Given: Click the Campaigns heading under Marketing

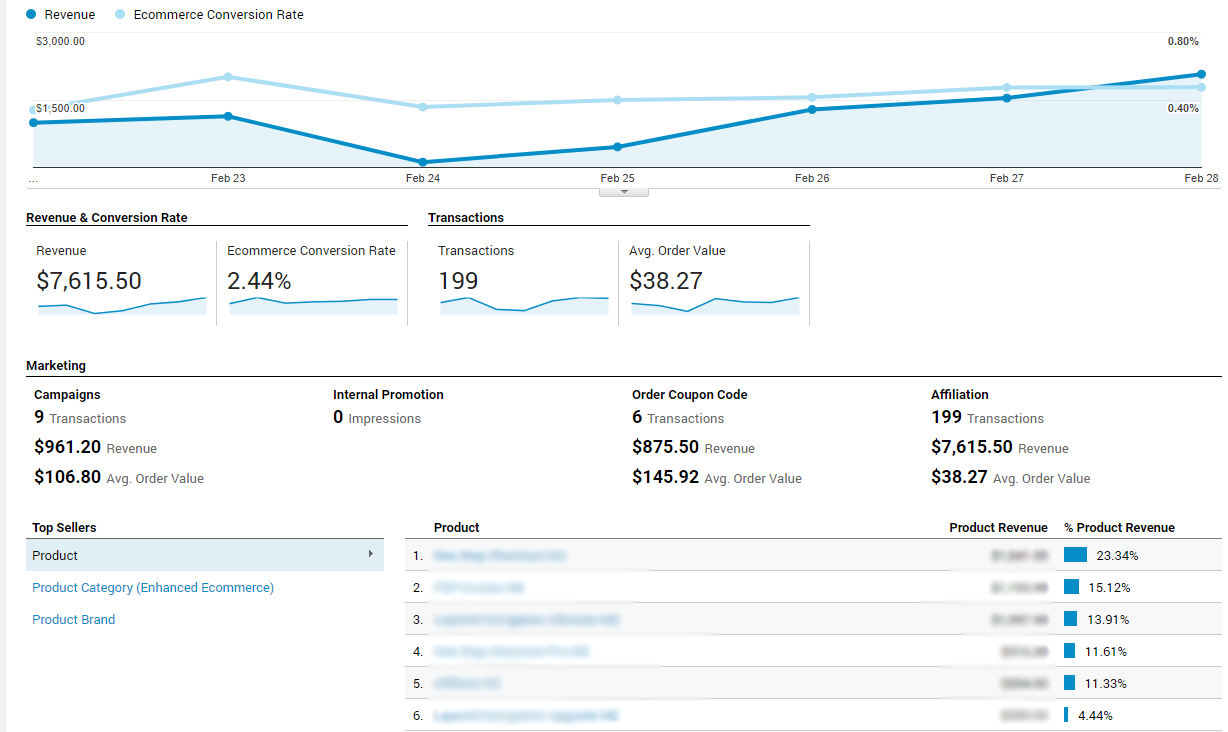Looking at the screenshot, I should pos(67,395).
